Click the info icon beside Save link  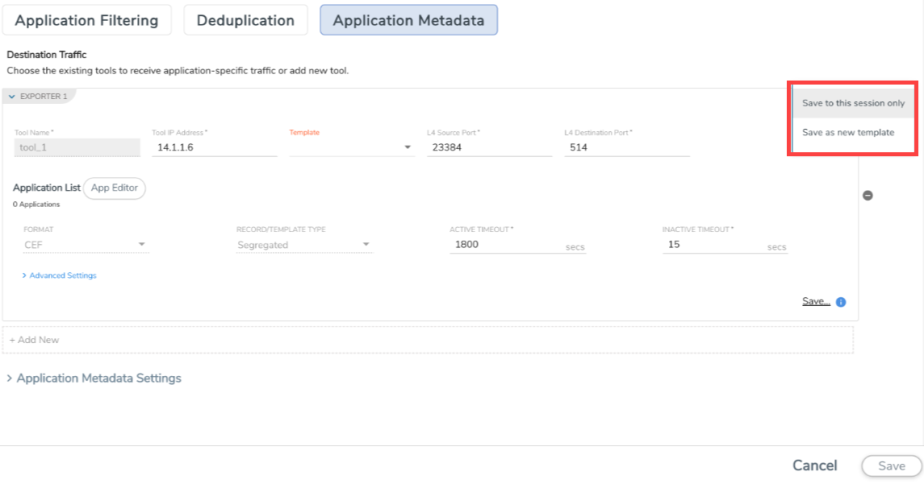tap(841, 302)
